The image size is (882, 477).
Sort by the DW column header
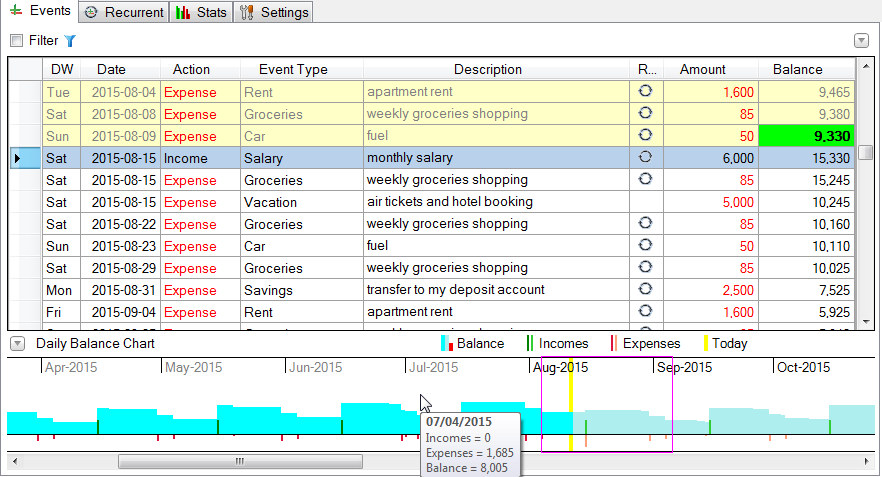click(62, 69)
